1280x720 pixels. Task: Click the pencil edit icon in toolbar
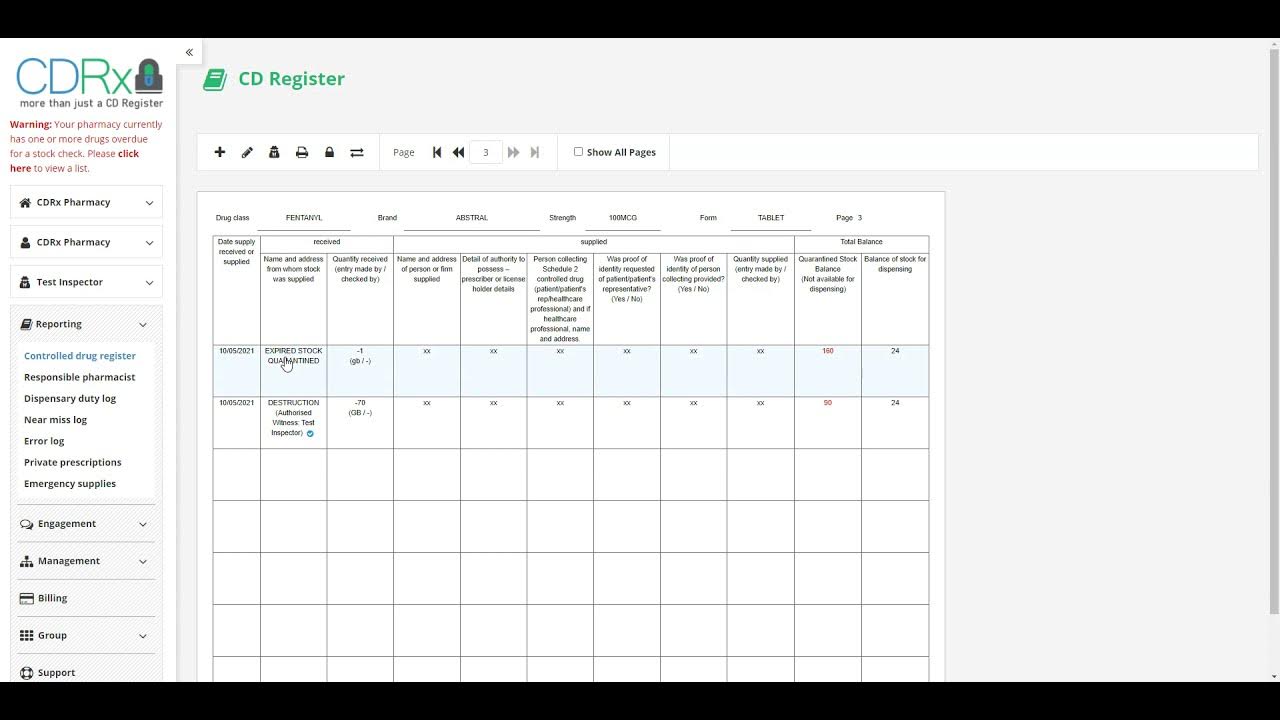point(247,152)
